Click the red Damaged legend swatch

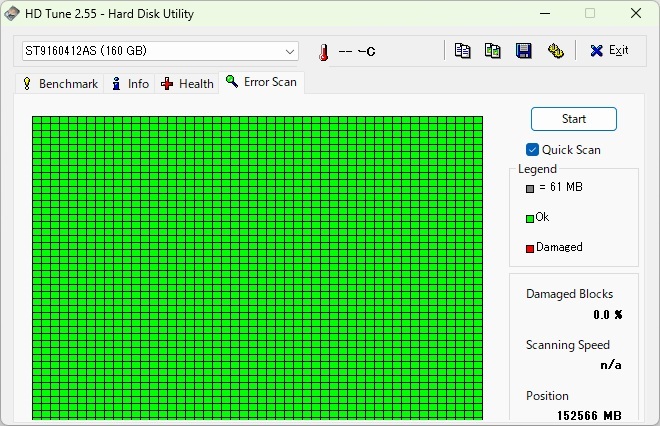pyautogui.click(x=530, y=249)
